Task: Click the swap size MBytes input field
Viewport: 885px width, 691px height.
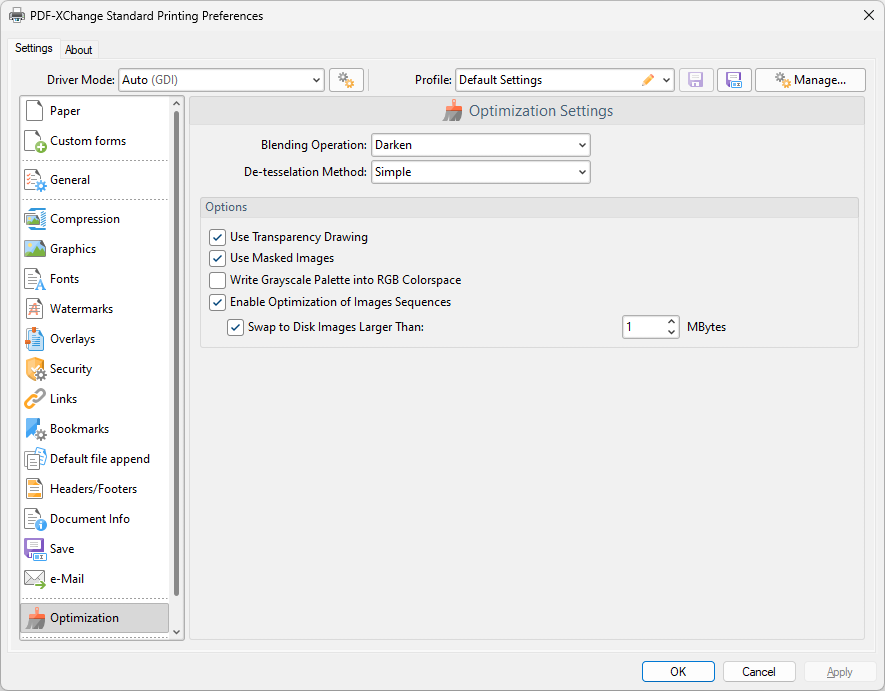Action: (643, 327)
